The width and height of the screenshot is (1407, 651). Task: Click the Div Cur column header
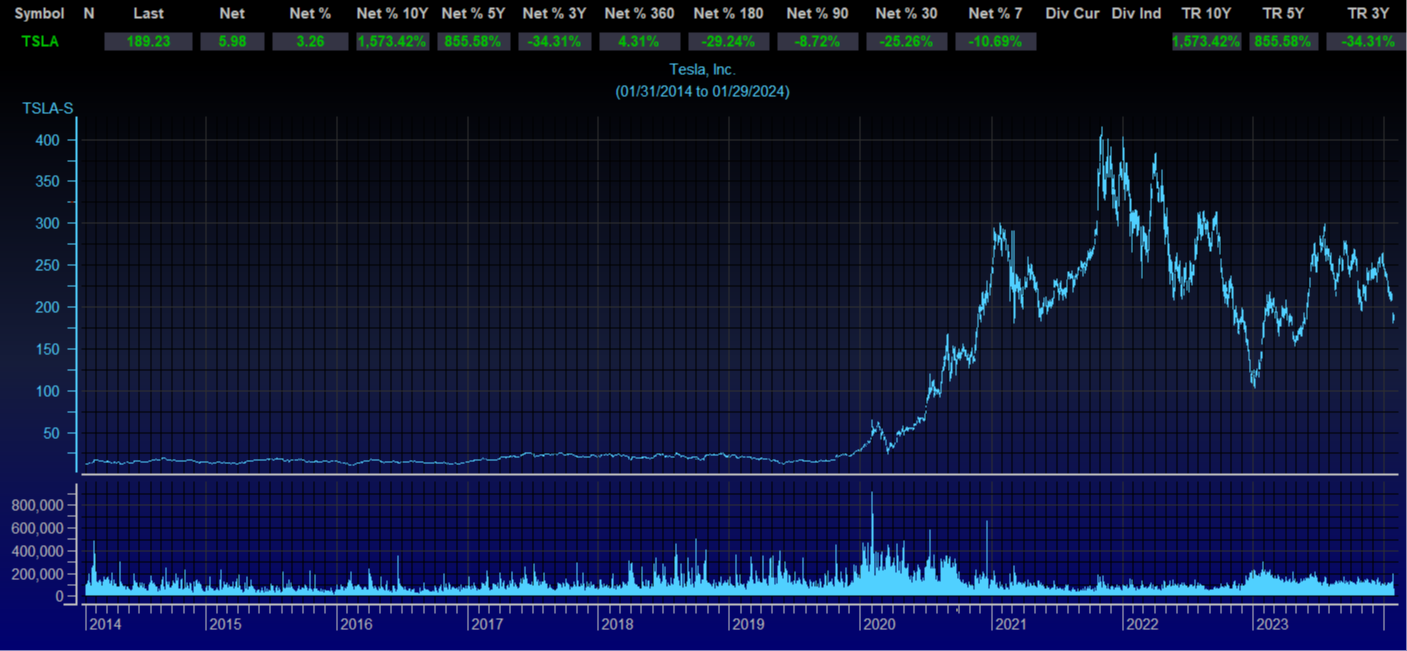pyautogui.click(x=1072, y=14)
